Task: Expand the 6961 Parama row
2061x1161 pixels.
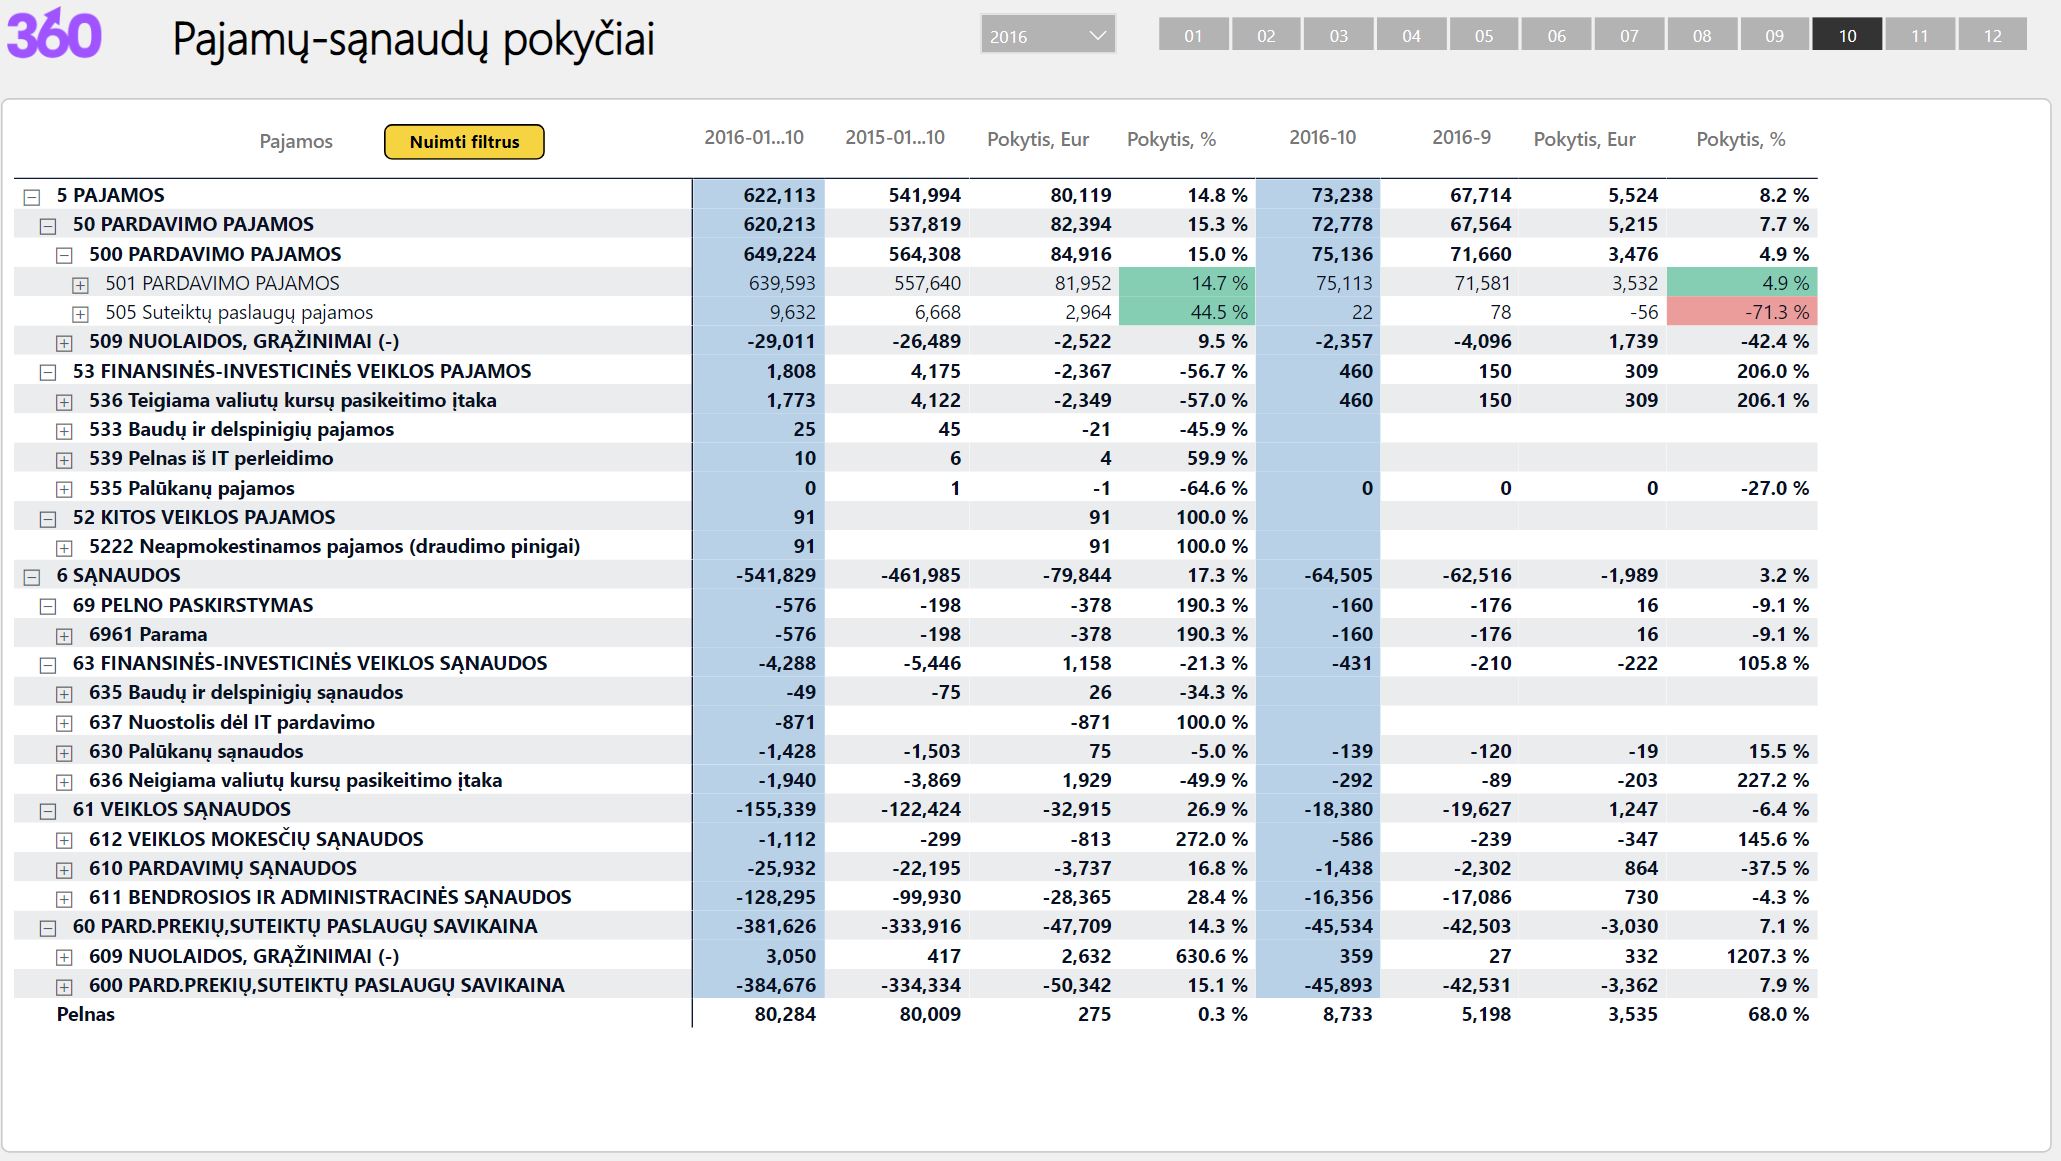Action: click(64, 636)
